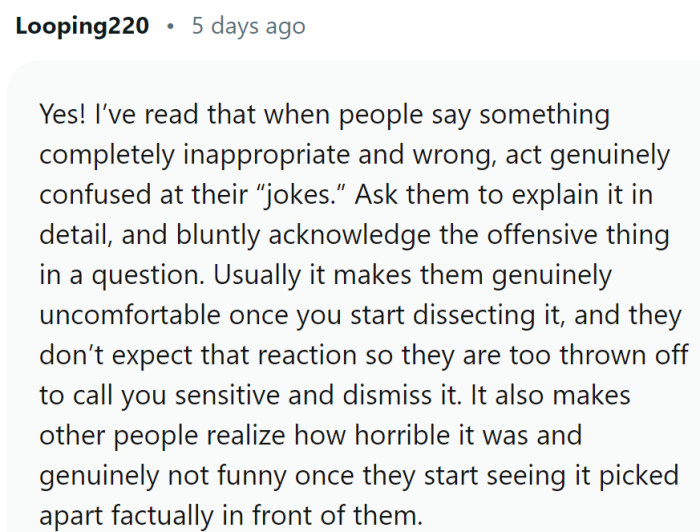Click the "5 days ago" timestamp

pyautogui.click(x=248, y=26)
